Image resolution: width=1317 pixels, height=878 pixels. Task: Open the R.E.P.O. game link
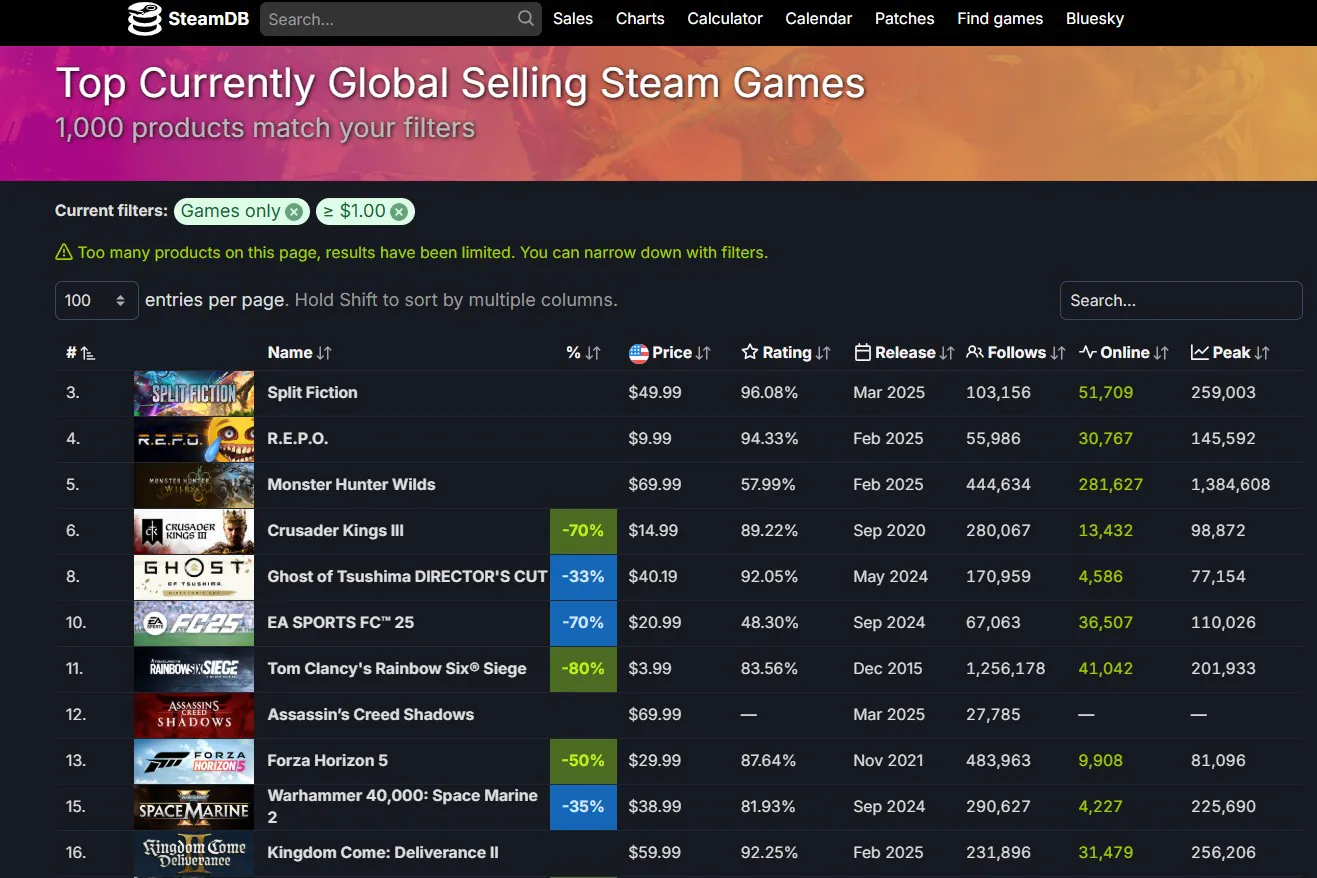pyautogui.click(x=298, y=439)
